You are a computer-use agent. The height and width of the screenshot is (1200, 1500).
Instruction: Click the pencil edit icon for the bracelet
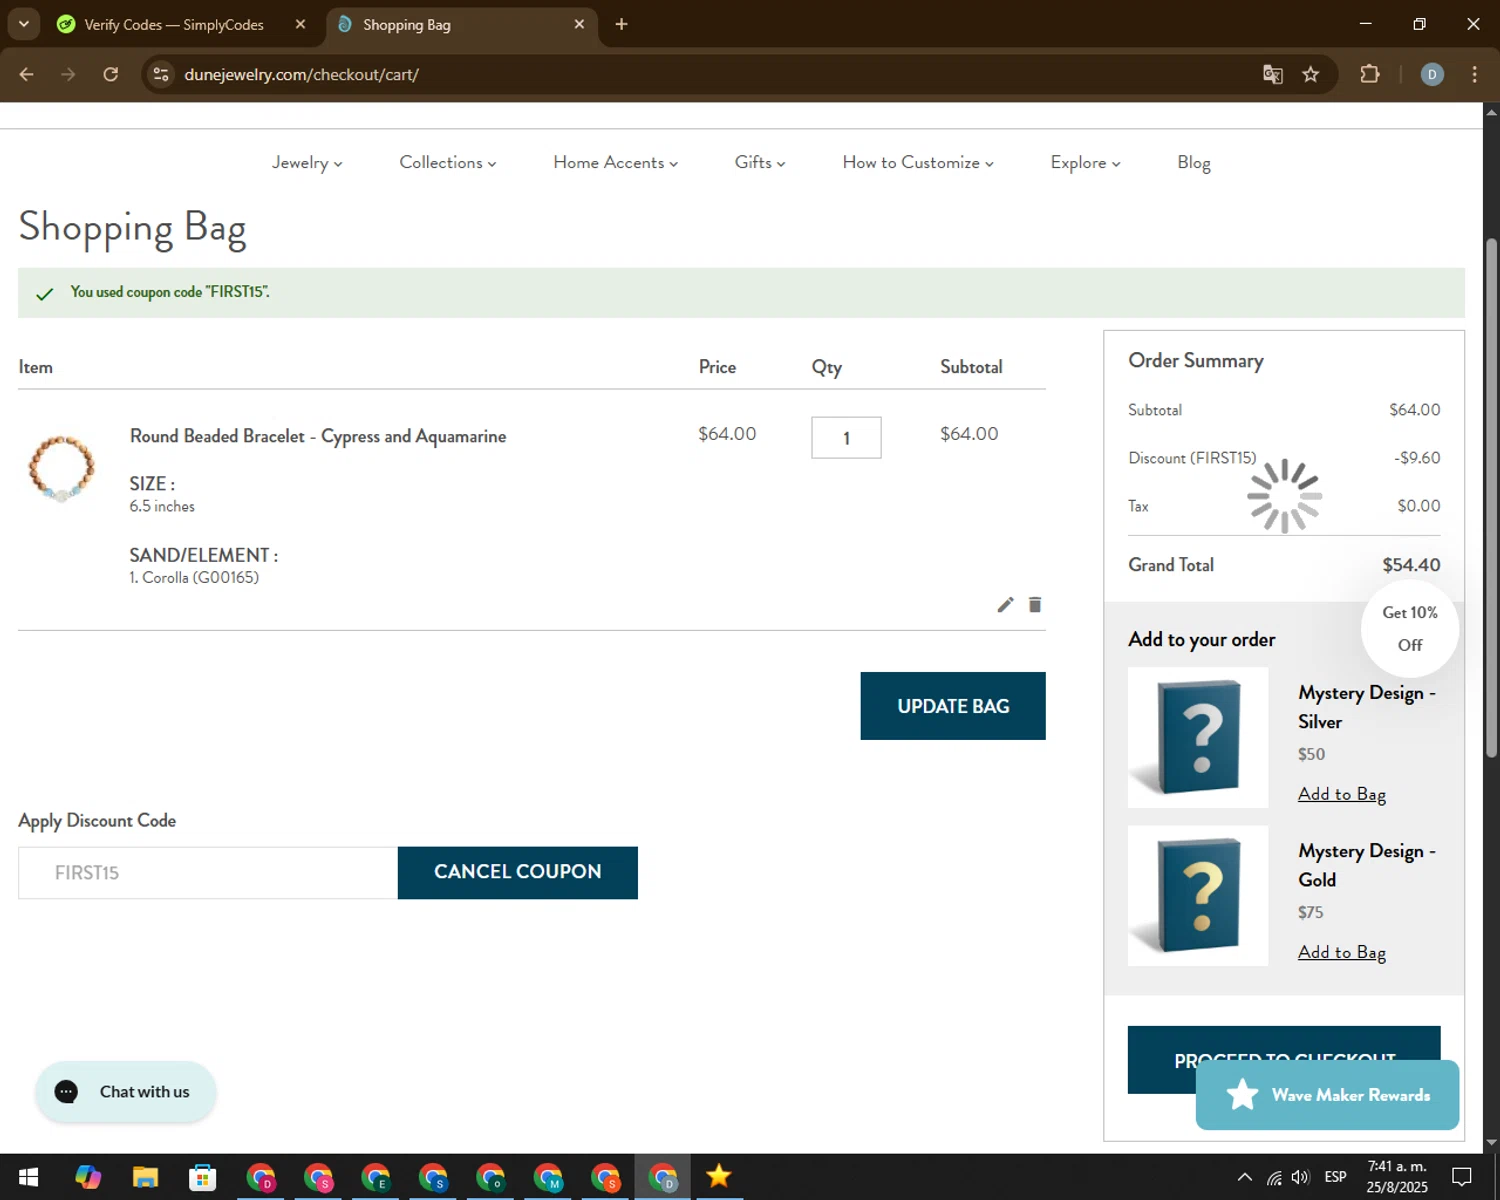tap(1005, 605)
